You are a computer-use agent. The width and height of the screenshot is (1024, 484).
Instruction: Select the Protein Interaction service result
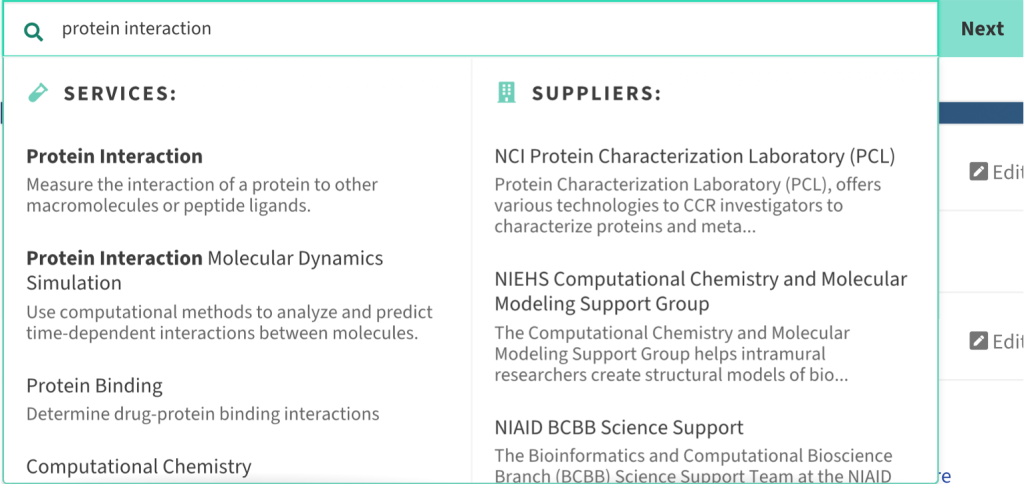click(114, 156)
